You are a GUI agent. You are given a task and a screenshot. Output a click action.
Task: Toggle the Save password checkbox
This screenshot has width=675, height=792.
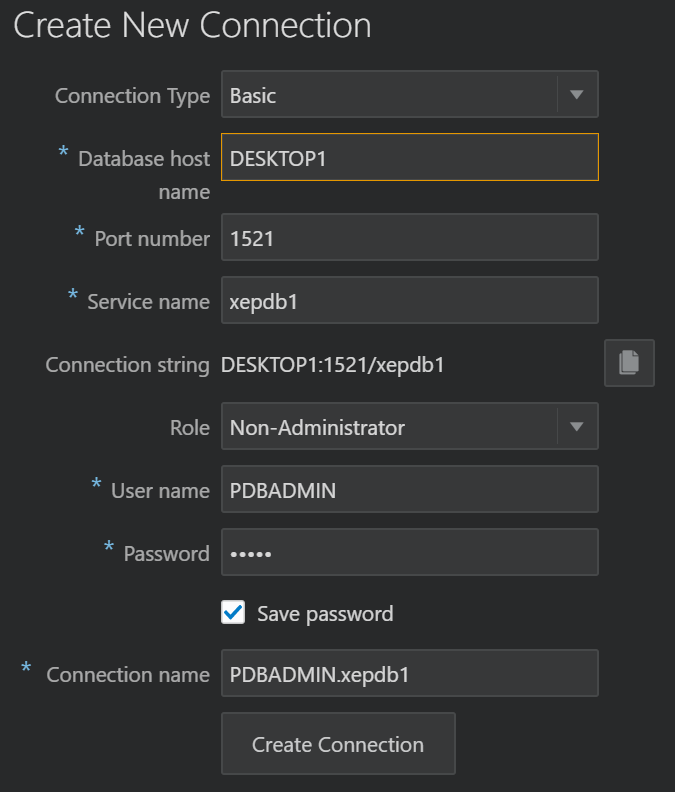(x=233, y=613)
